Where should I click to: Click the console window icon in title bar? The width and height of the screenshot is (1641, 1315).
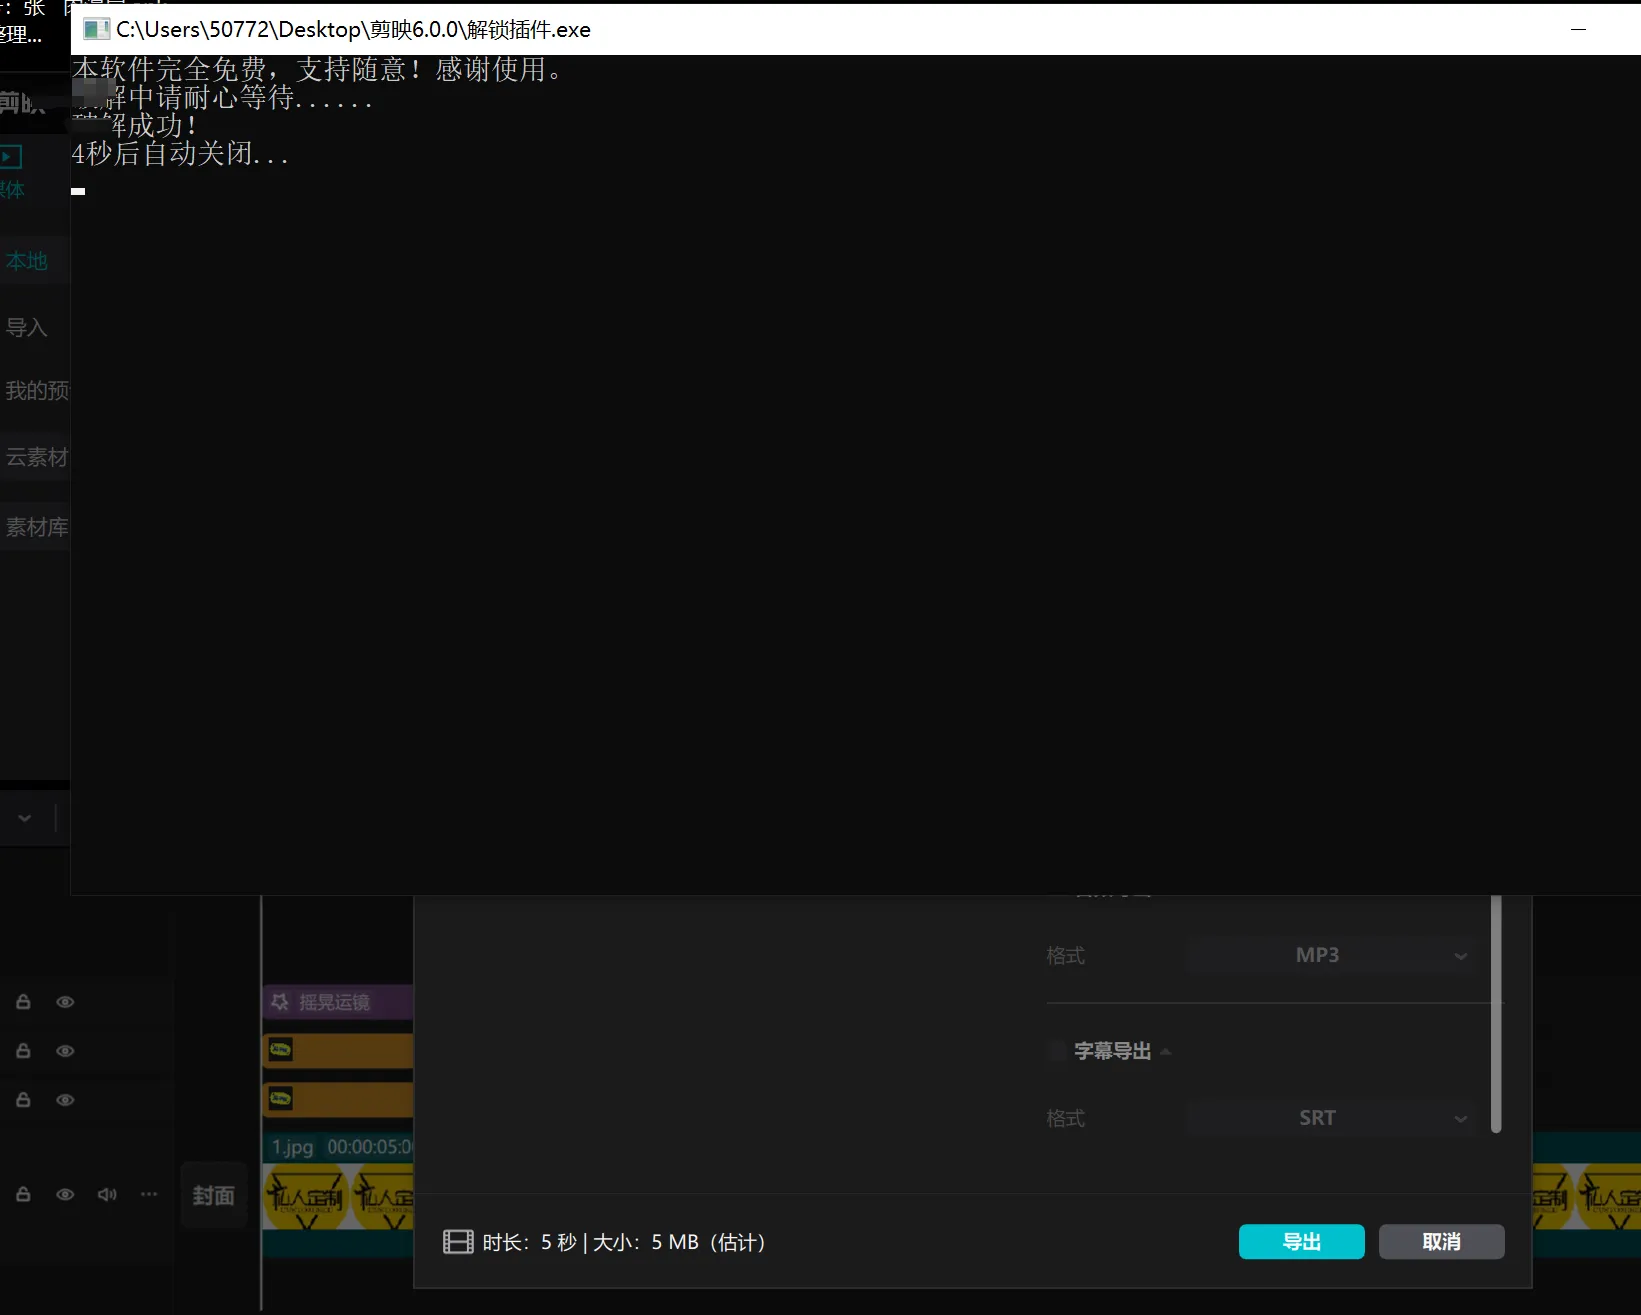pos(96,30)
